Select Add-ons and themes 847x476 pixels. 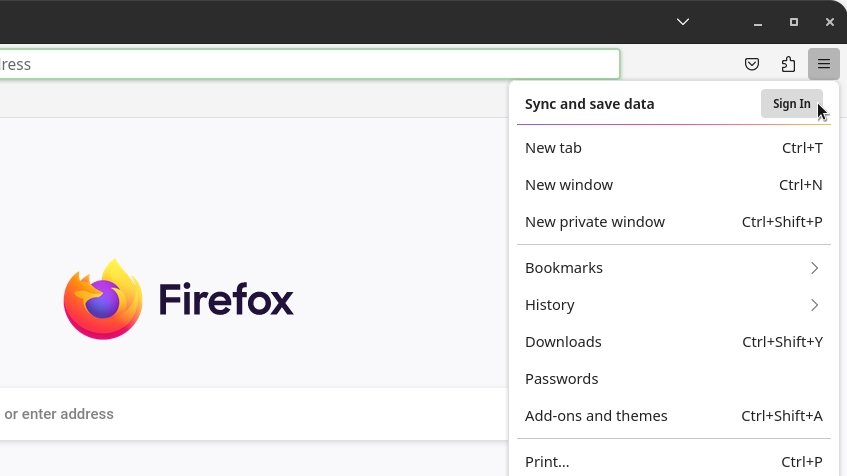(674, 416)
